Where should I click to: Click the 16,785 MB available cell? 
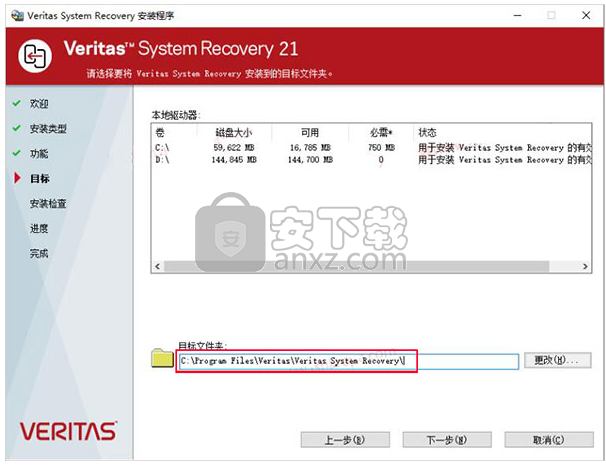pos(310,148)
